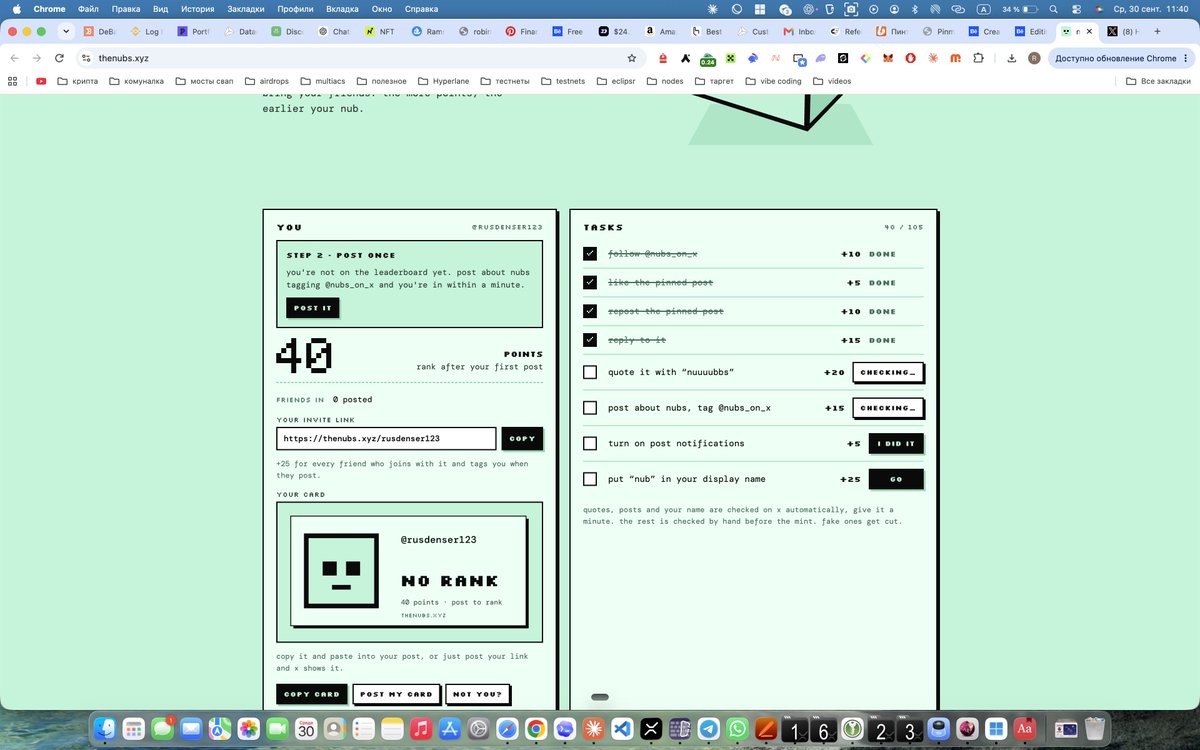Check the quote it with nuuuubbs task
Viewport: 1200px width, 750px height.
[590, 372]
